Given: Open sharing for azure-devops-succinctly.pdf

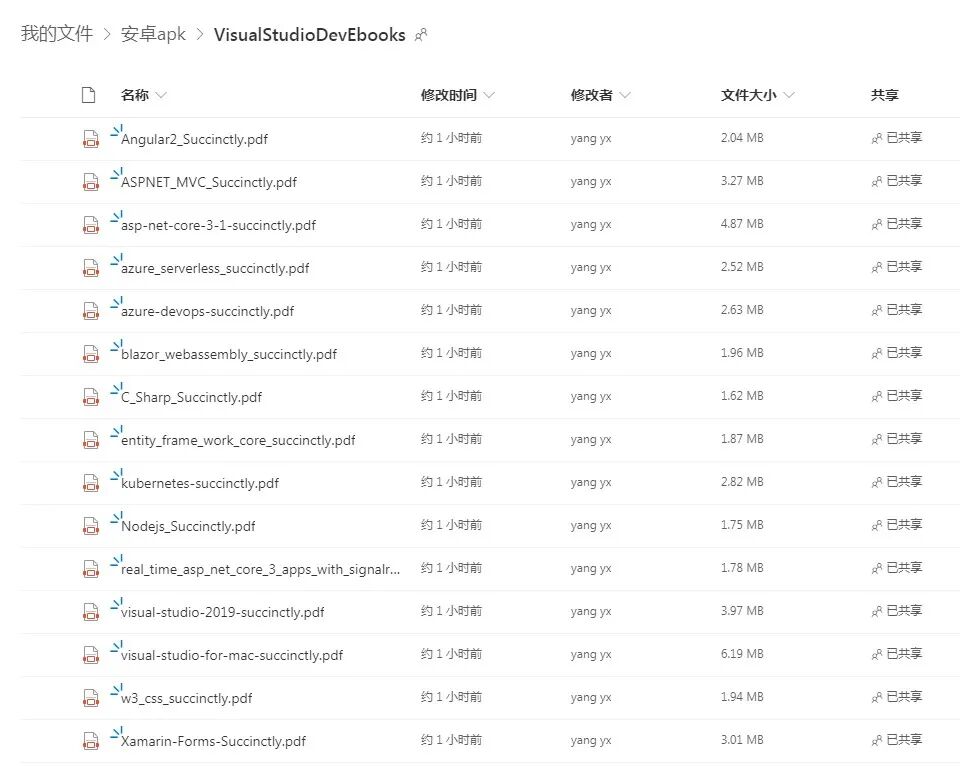Looking at the screenshot, I should 897,310.
